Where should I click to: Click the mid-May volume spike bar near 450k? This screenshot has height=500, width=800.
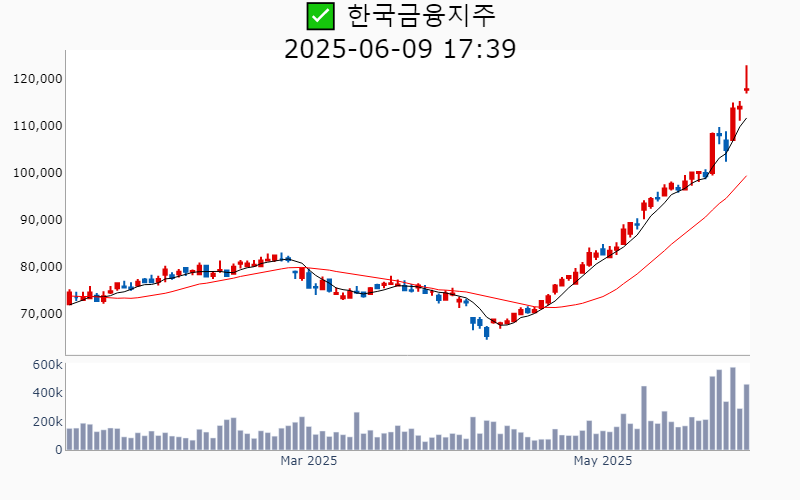coord(644,418)
